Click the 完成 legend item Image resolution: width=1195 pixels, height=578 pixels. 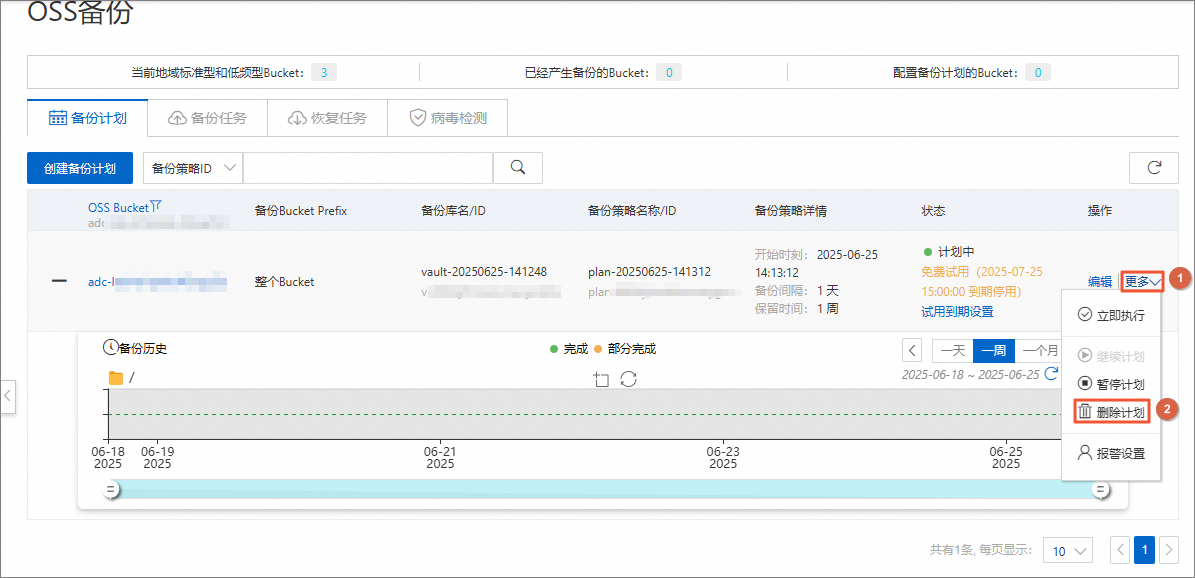coord(569,349)
